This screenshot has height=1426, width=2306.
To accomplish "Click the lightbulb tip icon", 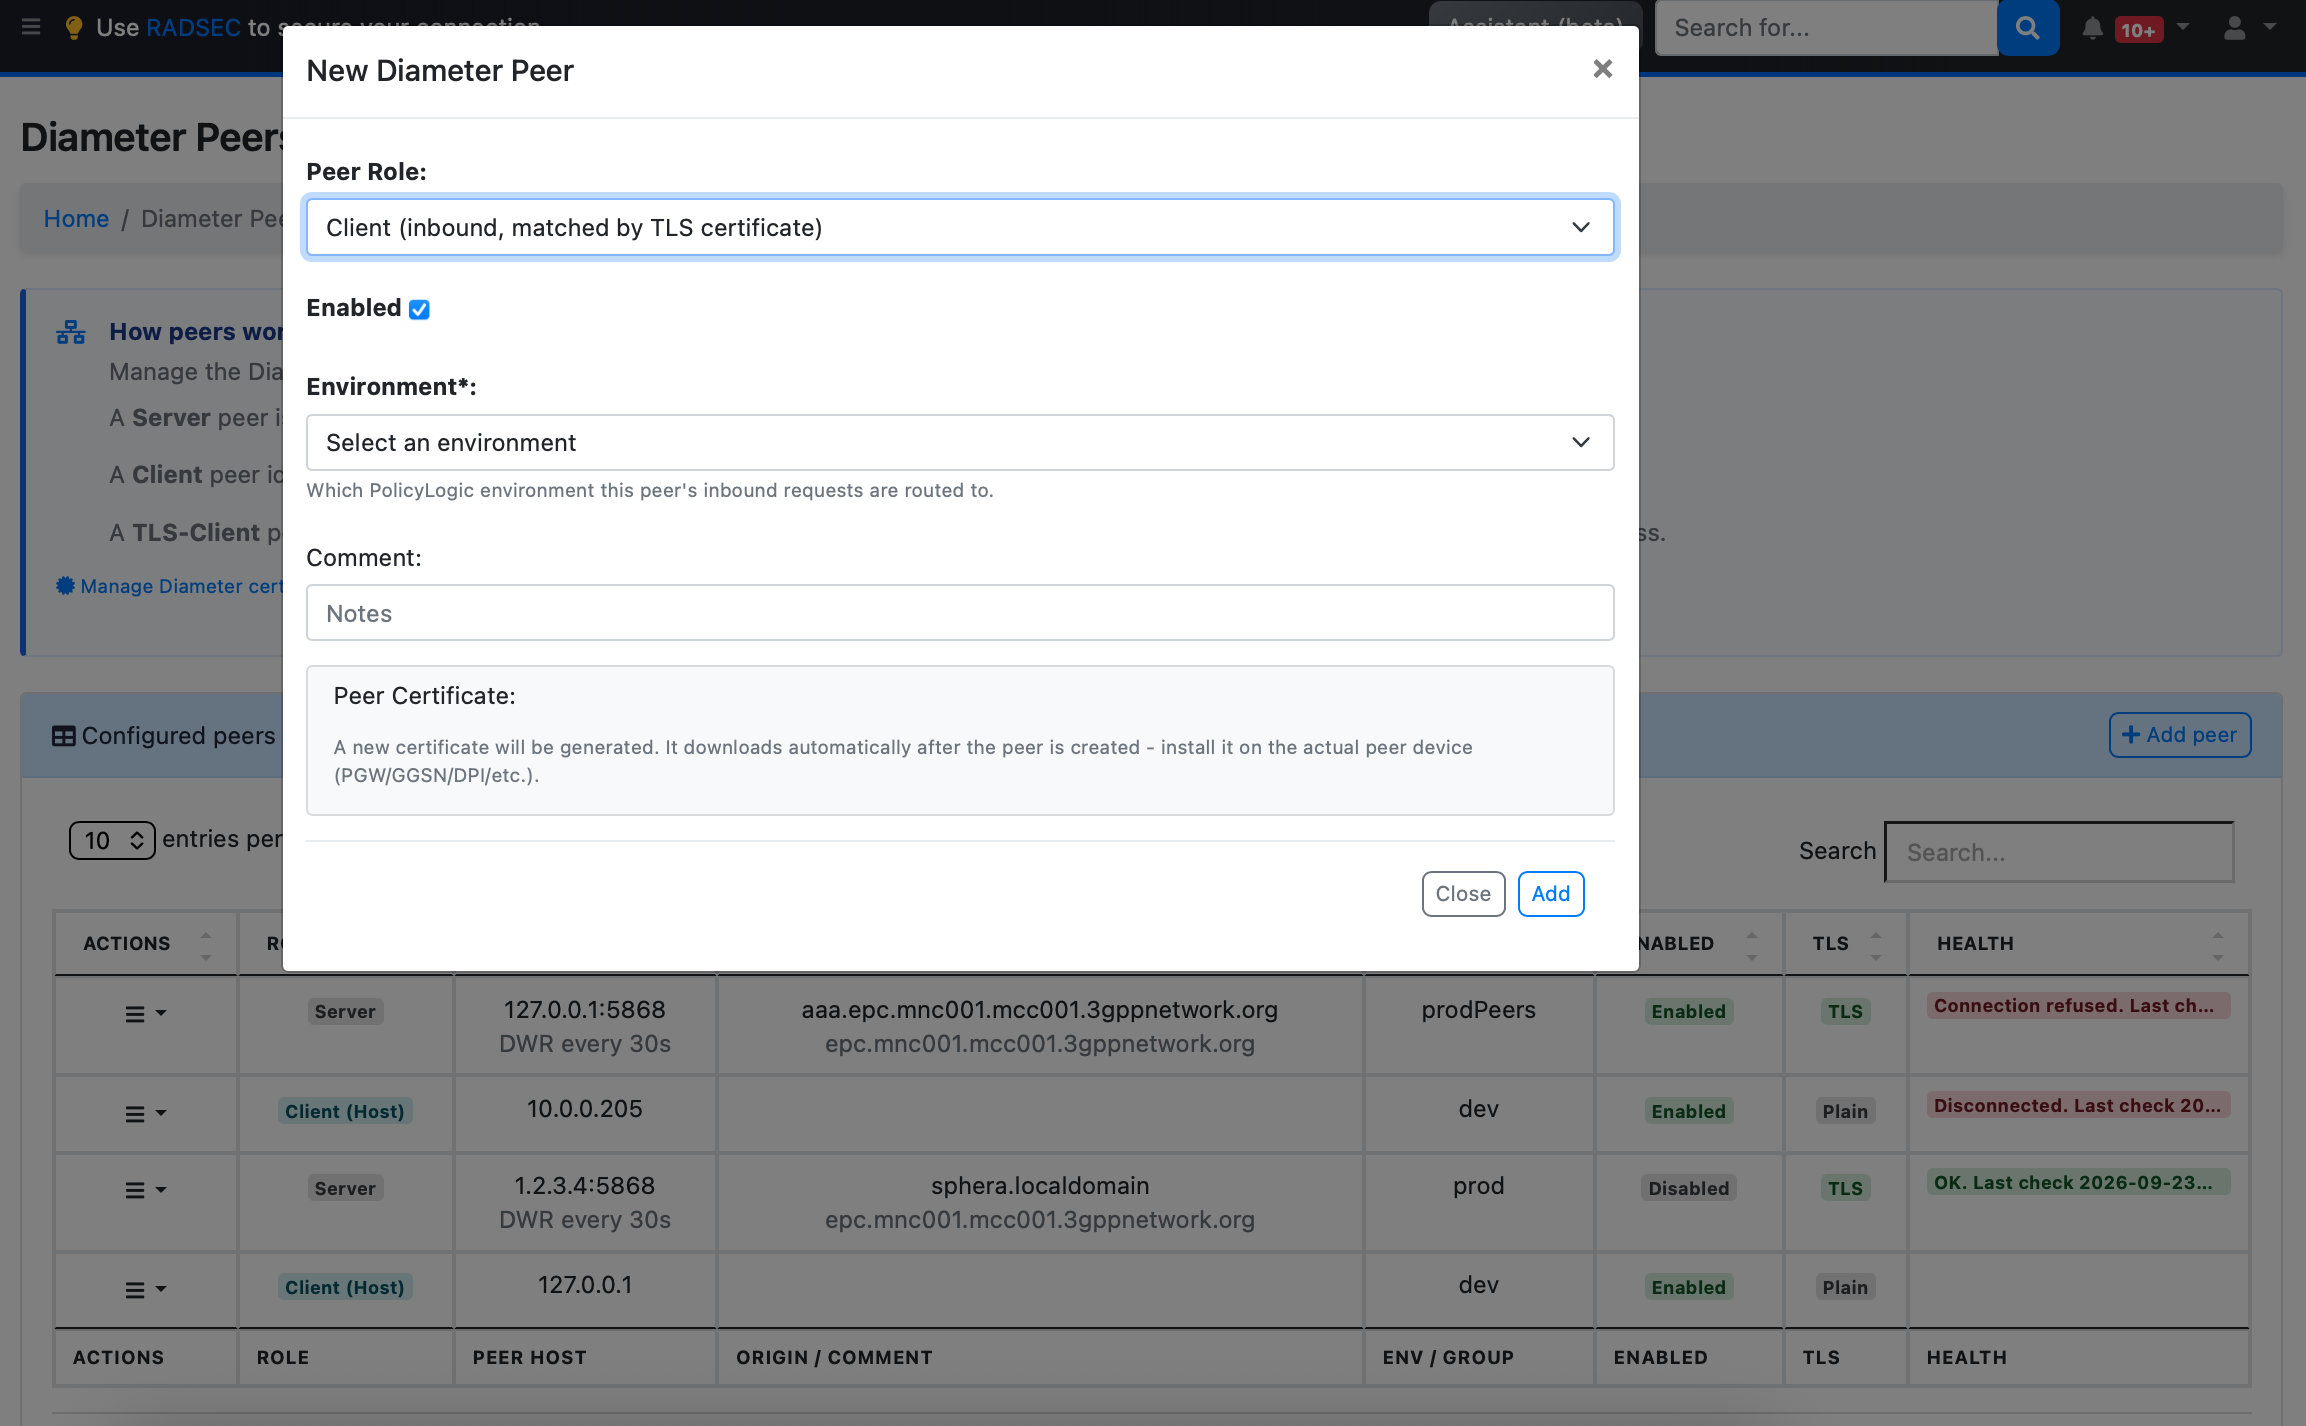I will (x=73, y=27).
